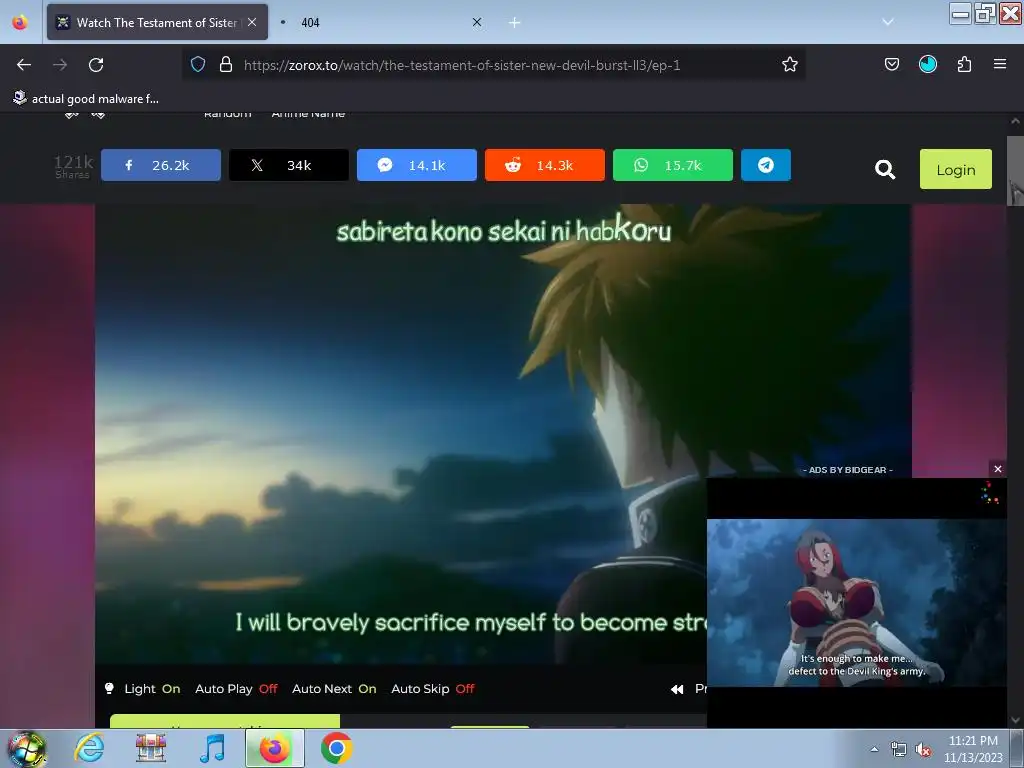Open the taskbar clock showing 11:21 PM
The image size is (1024, 768).
pos(973,749)
